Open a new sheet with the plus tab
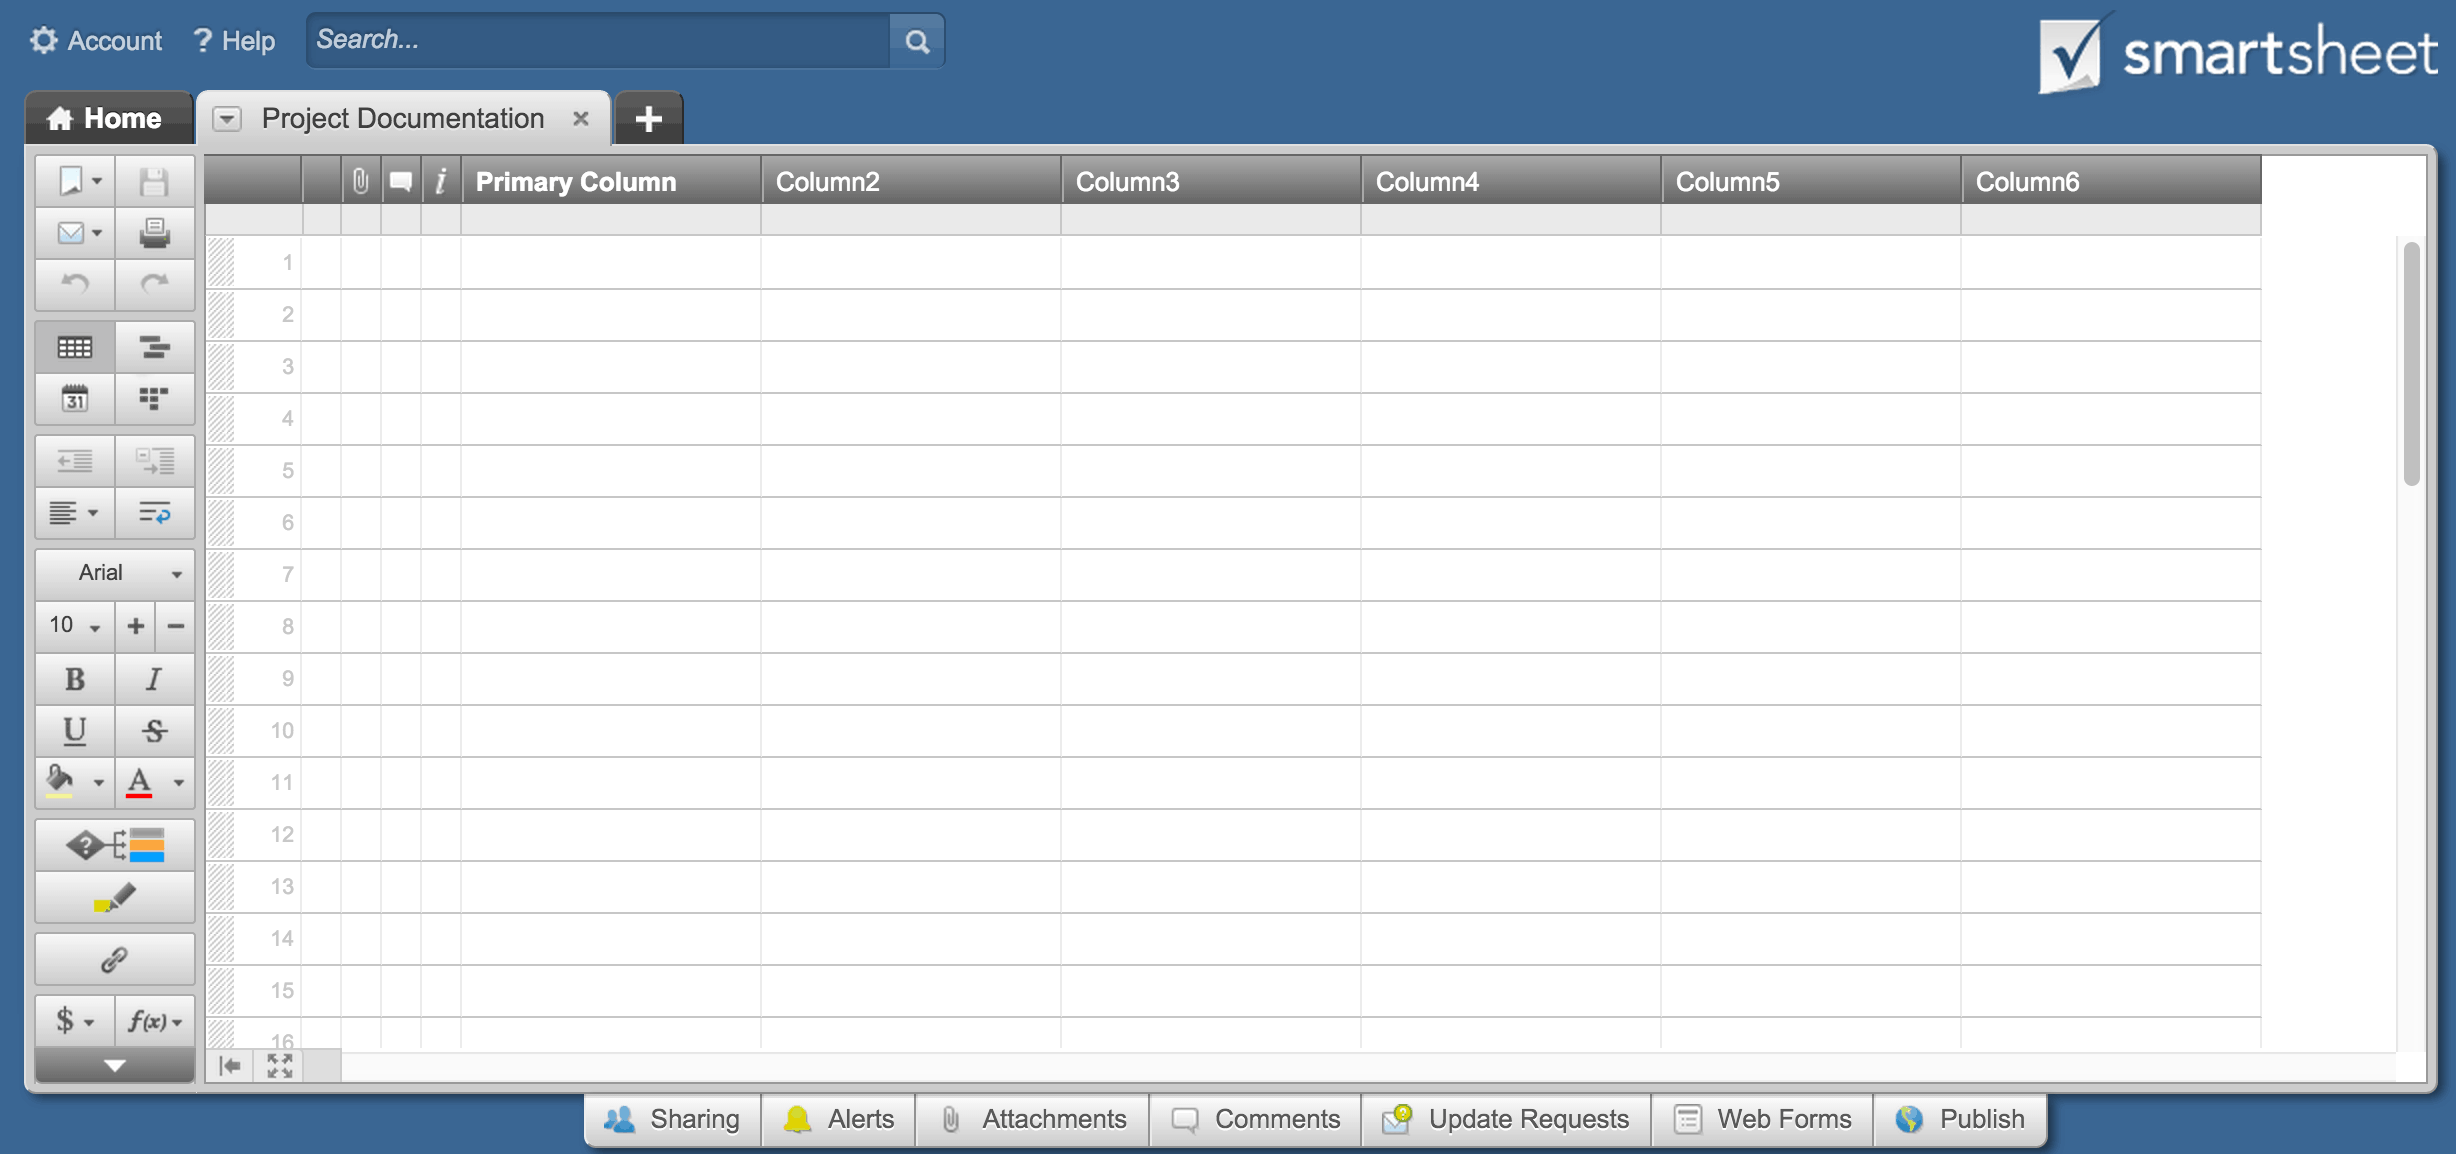 tap(648, 118)
